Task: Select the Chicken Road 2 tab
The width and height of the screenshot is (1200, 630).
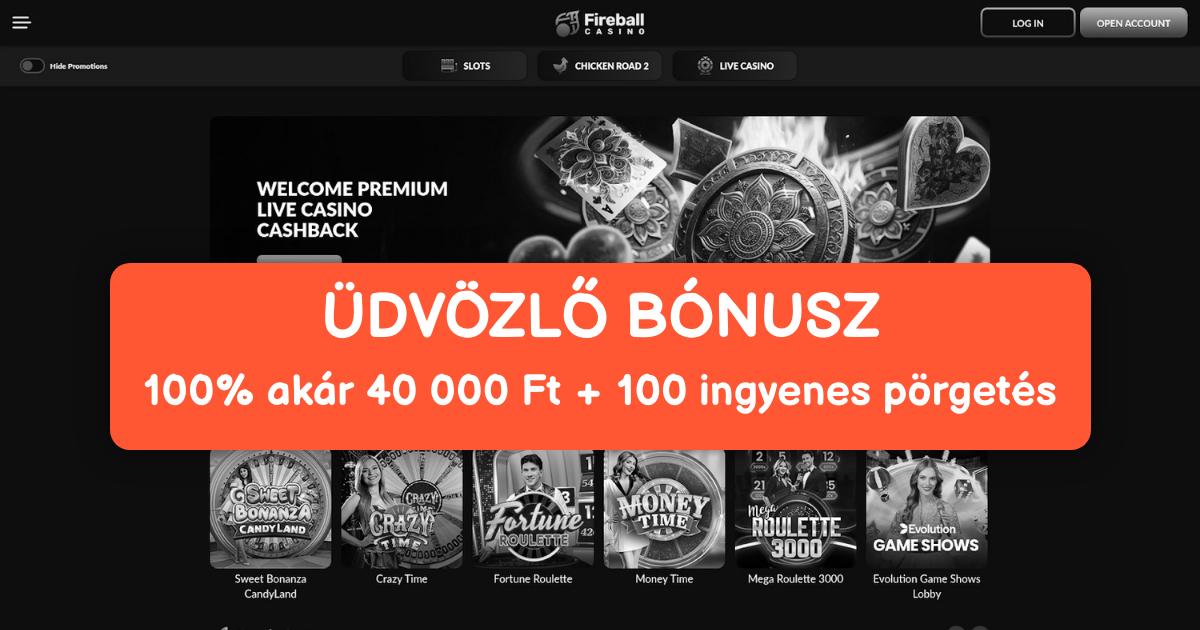Action: pos(600,66)
